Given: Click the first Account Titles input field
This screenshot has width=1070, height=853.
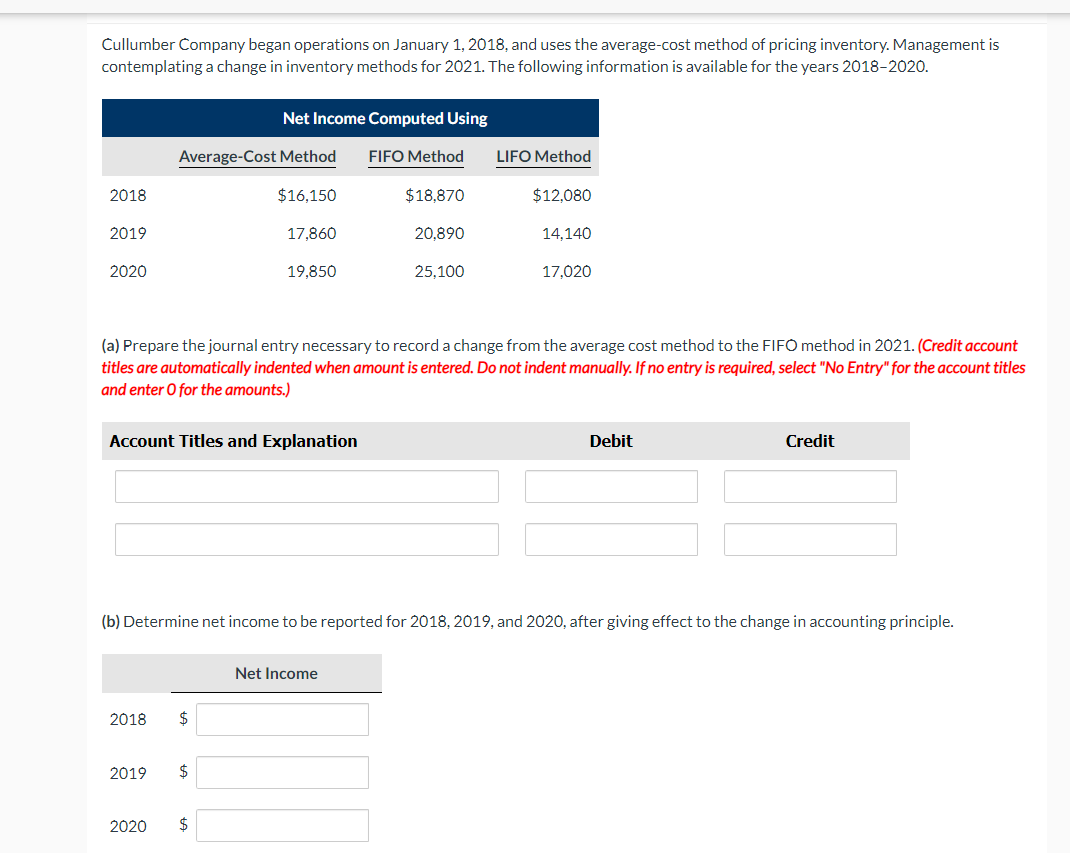Looking at the screenshot, I should tap(306, 486).
